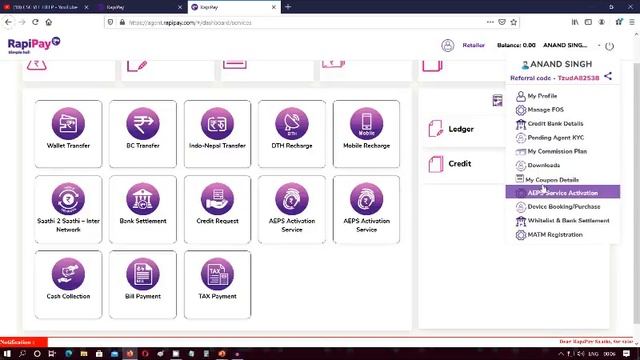
Task: Open the Credit Request service
Action: point(217,209)
